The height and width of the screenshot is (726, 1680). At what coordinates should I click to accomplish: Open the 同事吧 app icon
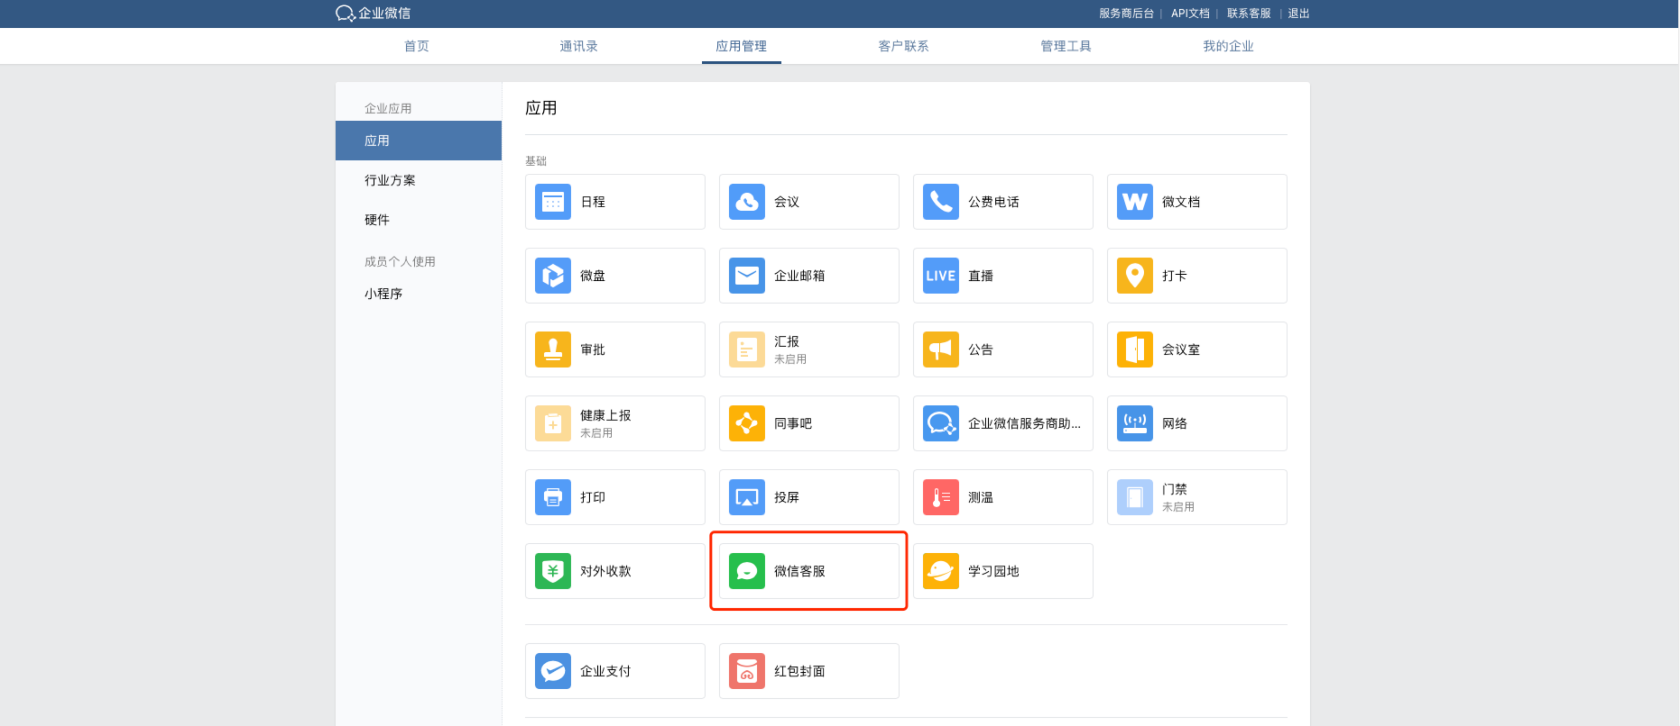[747, 424]
